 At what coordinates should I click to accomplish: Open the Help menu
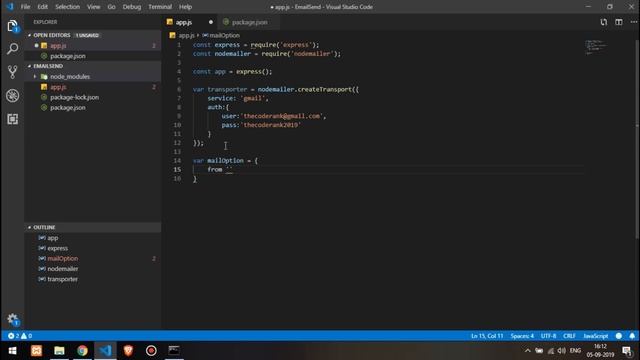(185, 7)
